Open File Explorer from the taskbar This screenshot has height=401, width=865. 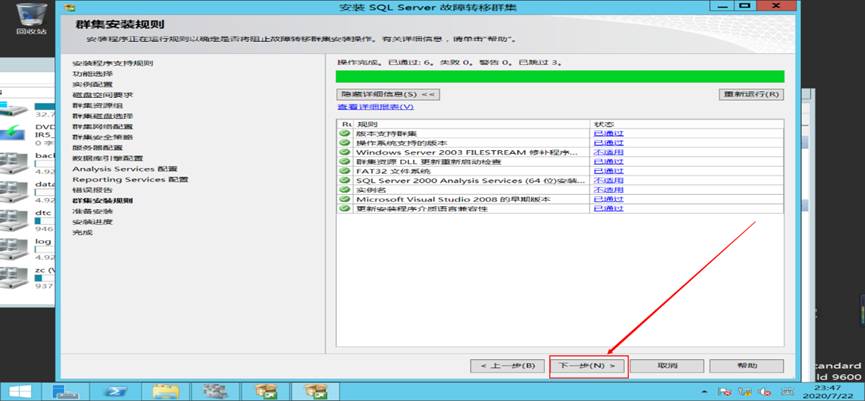165,392
